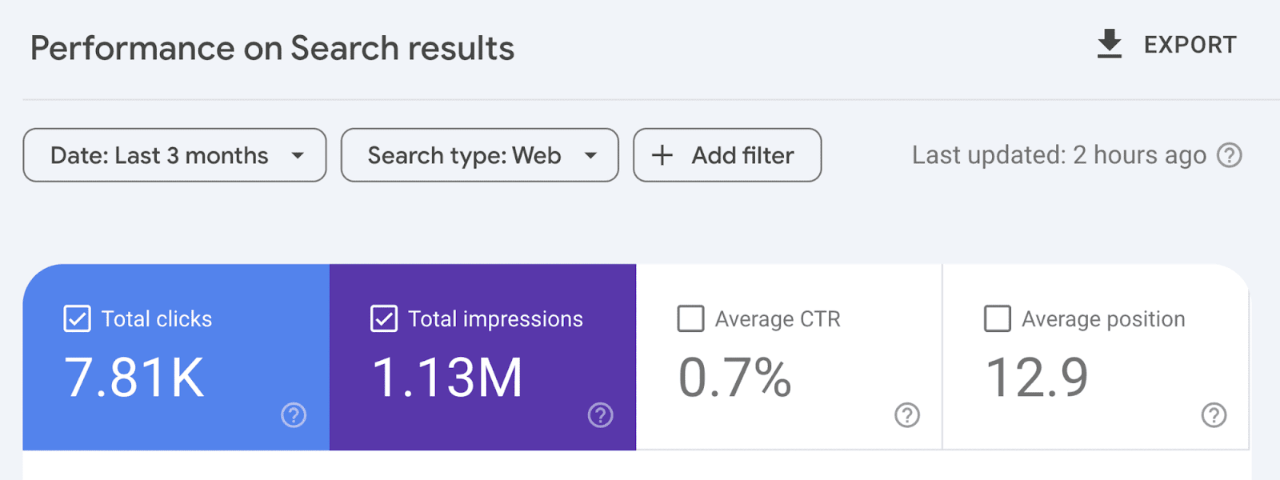Click the plus icon for Add filter
Image resolution: width=1280 pixels, height=480 pixels.
[662, 156]
